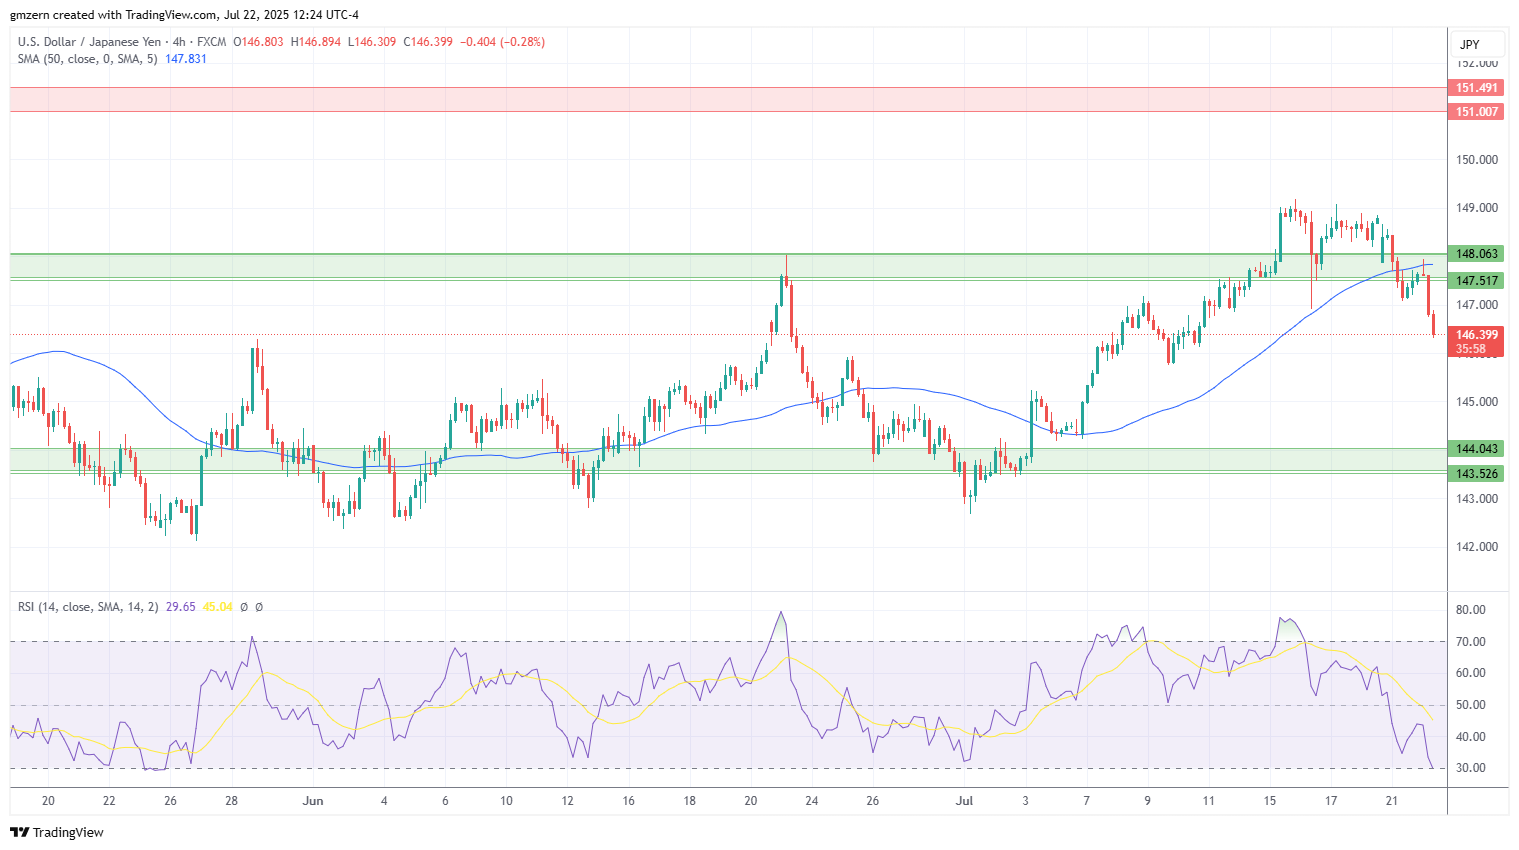1519x850 pixels.
Task: Click the 147.517 green price label
Action: [1476, 281]
